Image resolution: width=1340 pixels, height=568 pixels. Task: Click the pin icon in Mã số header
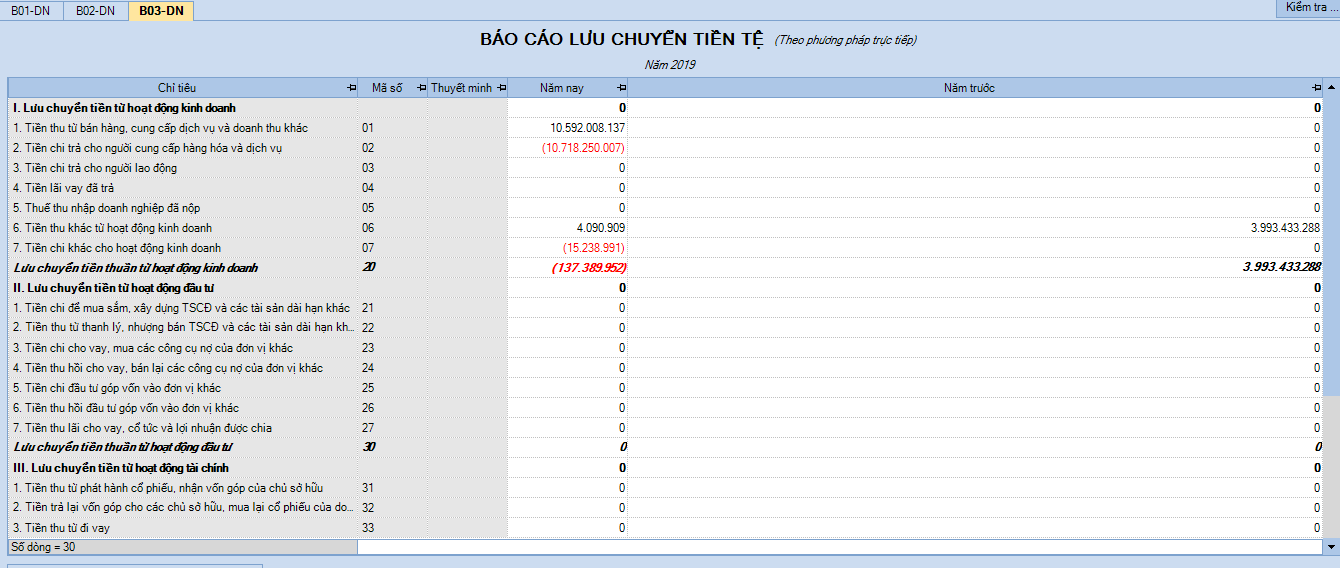click(x=421, y=88)
